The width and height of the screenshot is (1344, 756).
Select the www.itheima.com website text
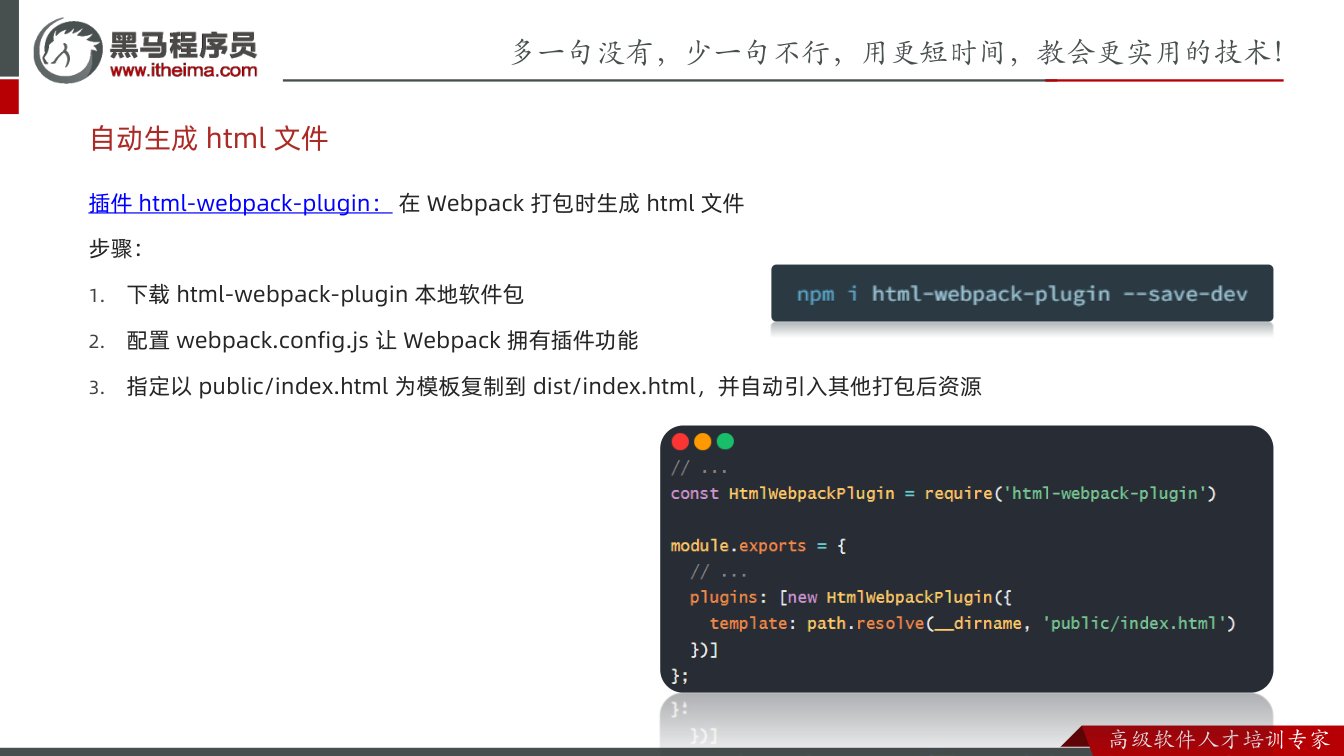pos(184,70)
